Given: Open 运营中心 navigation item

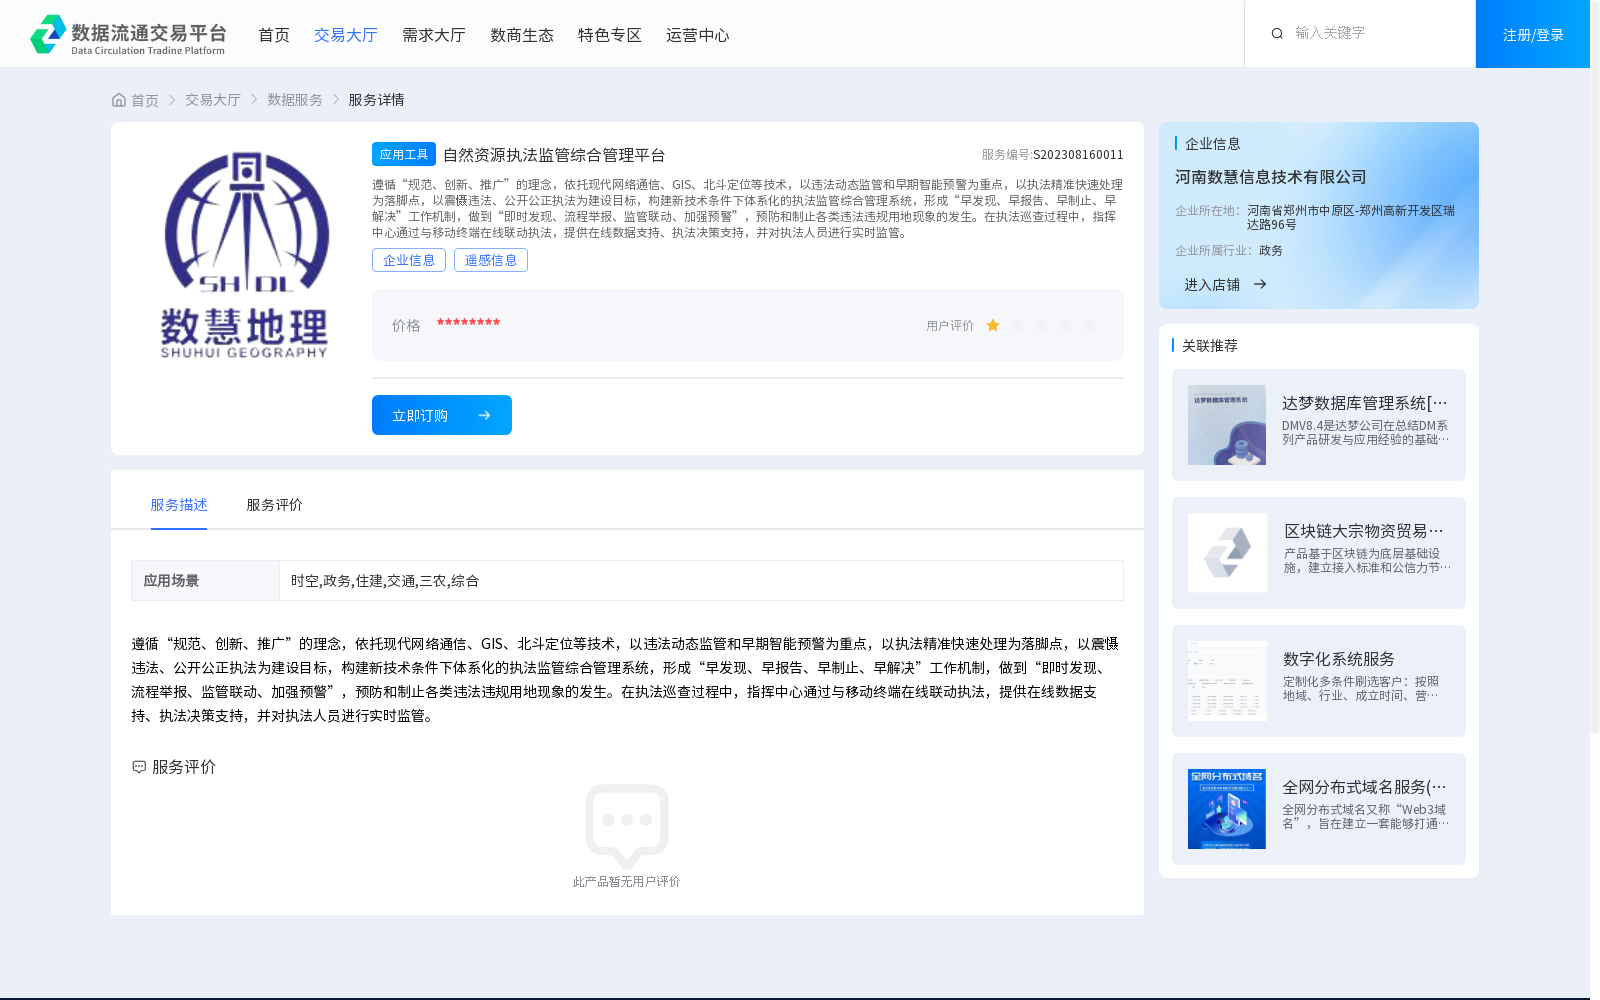Looking at the screenshot, I should coord(698,35).
